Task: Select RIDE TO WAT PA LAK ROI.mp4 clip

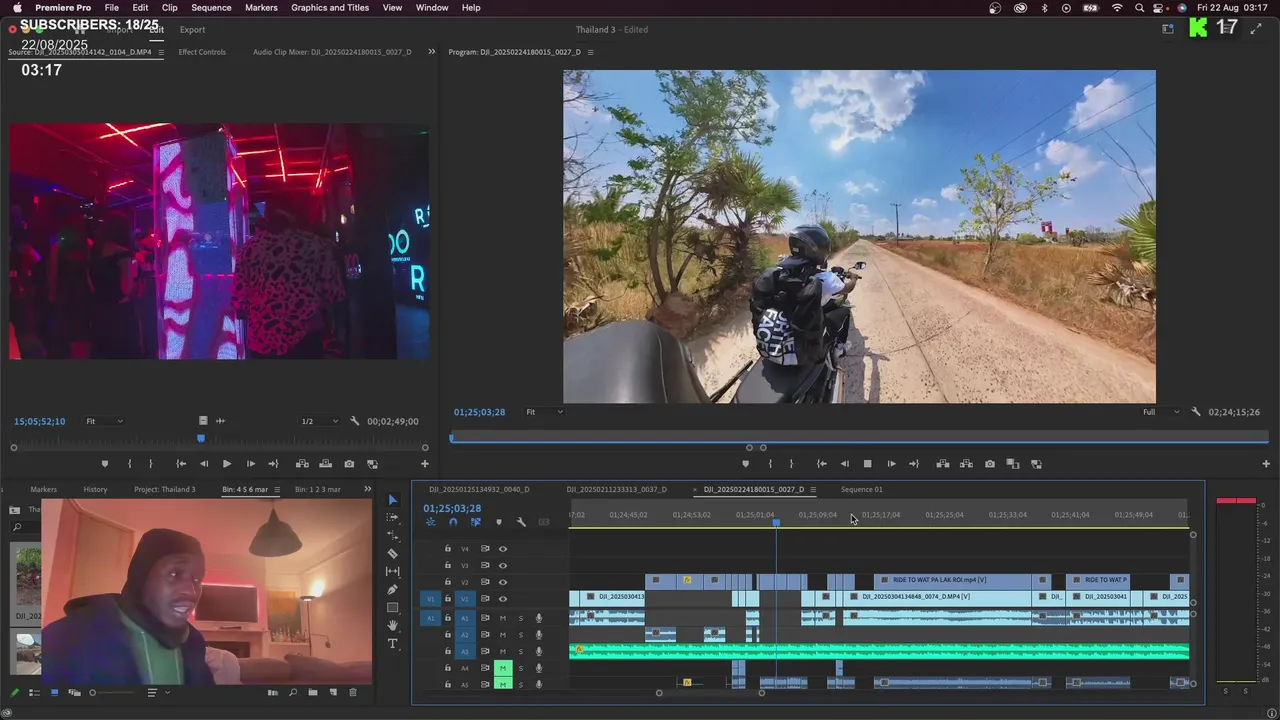Action: click(x=953, y=580)
